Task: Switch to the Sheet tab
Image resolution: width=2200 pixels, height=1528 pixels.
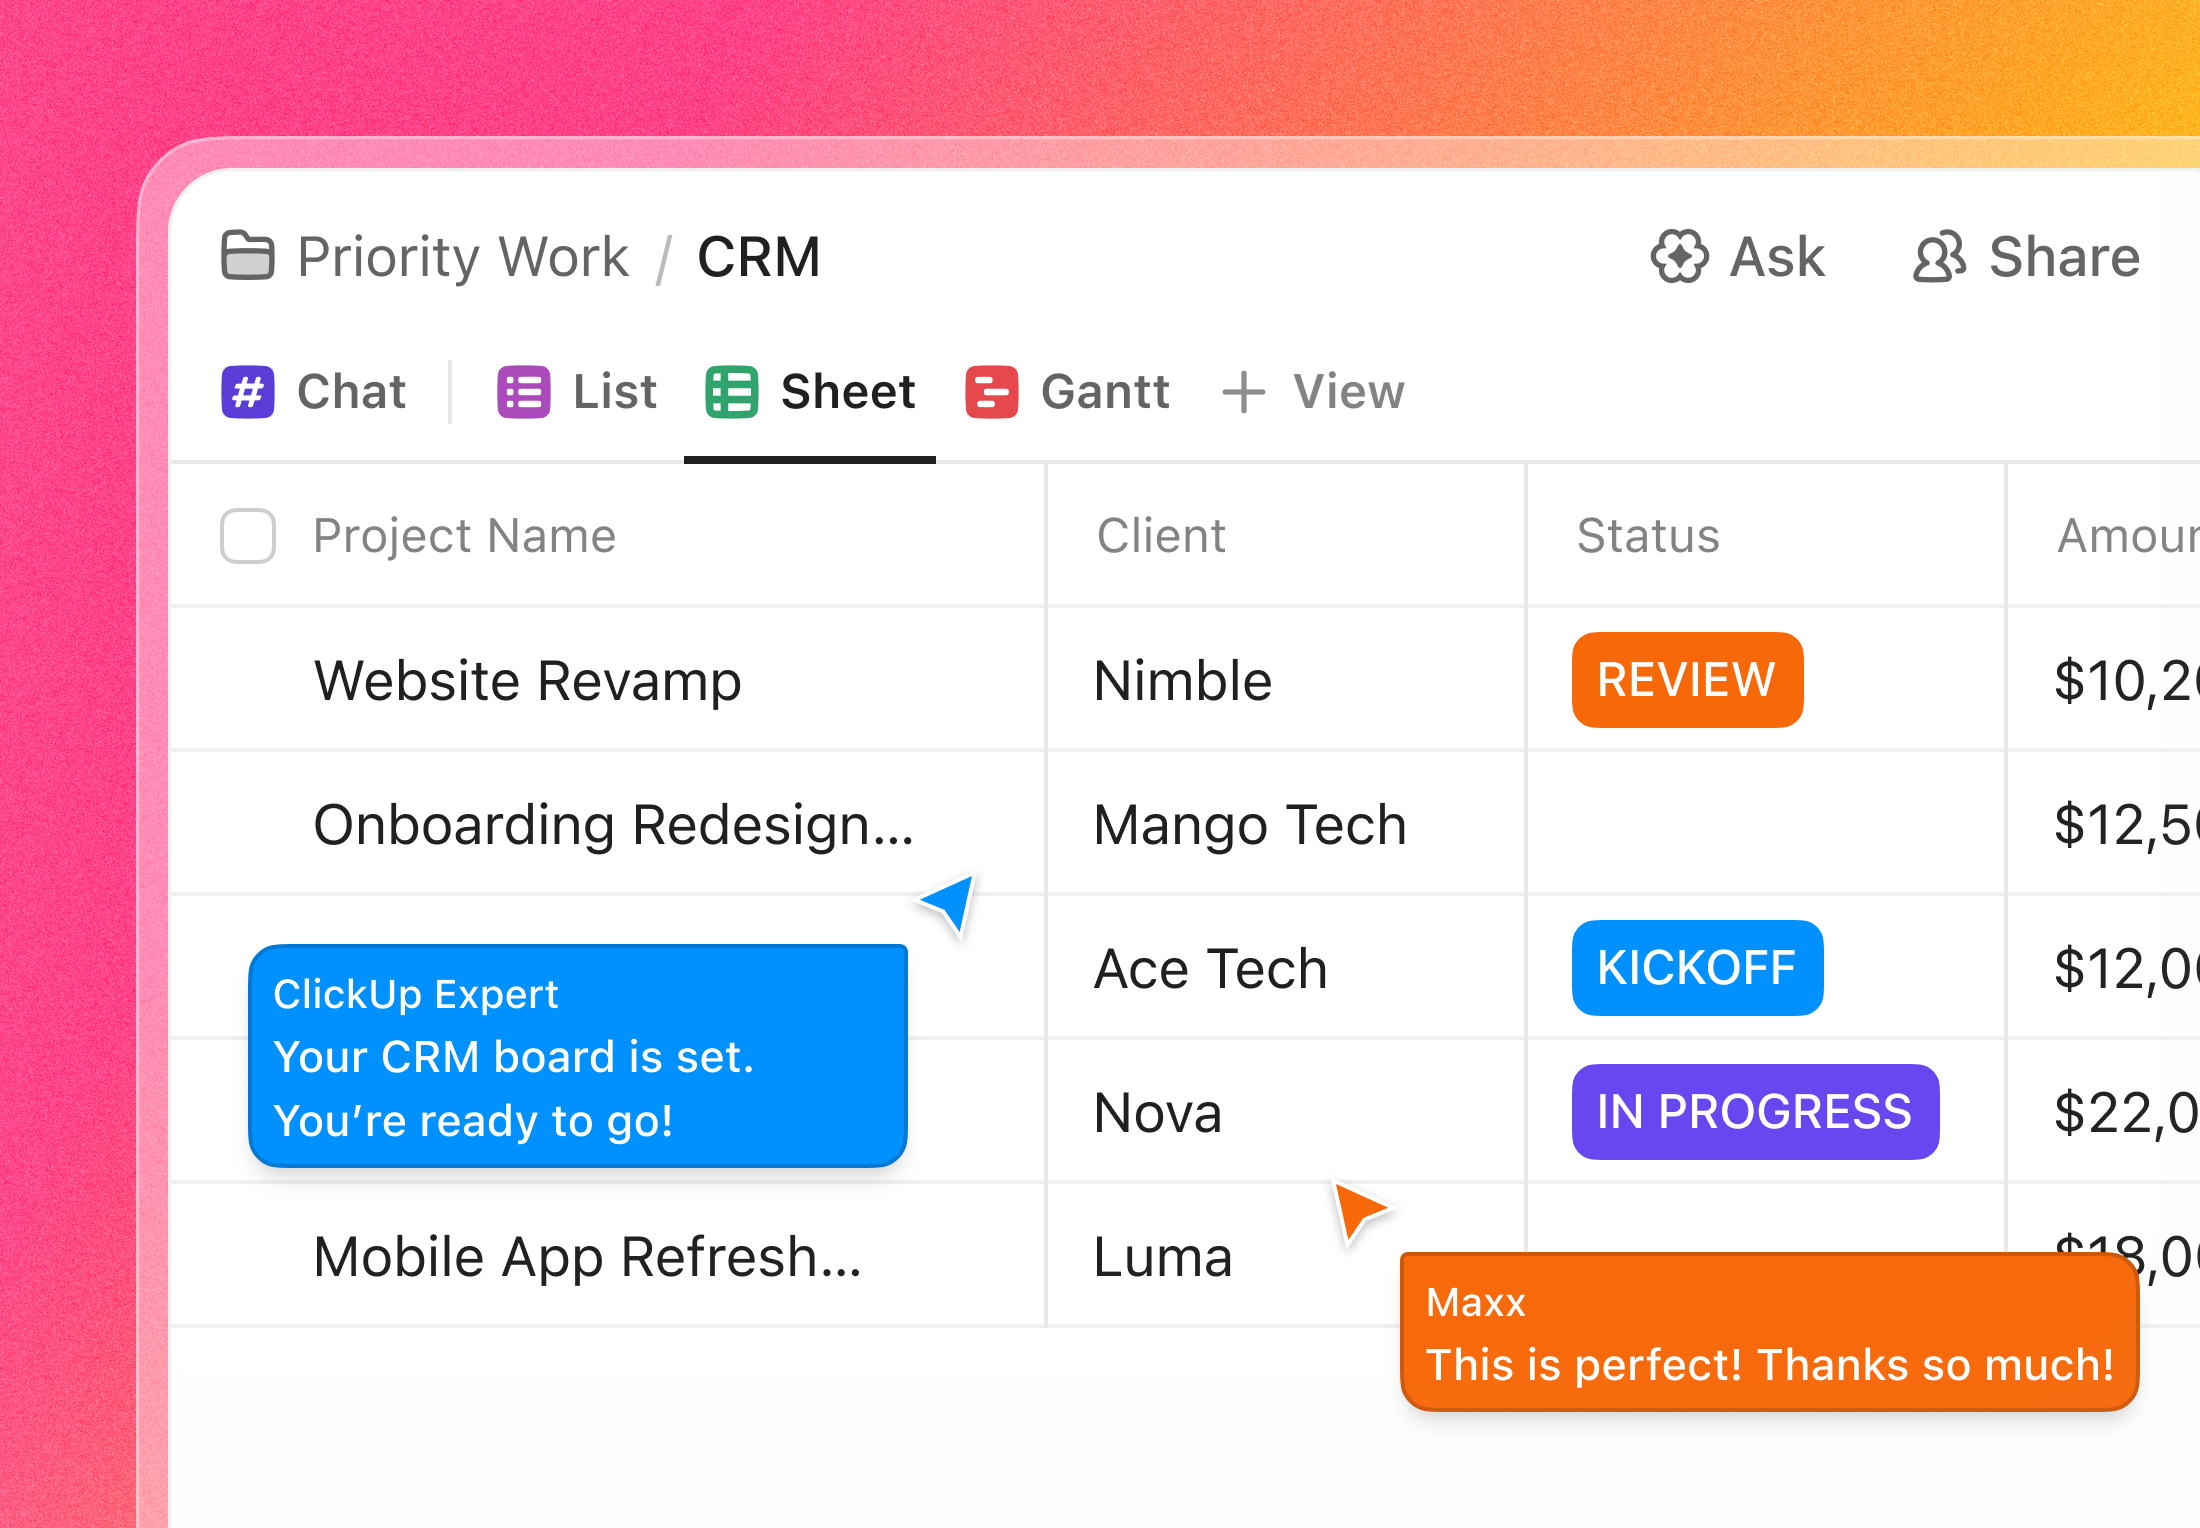Action: click(848, 392)
